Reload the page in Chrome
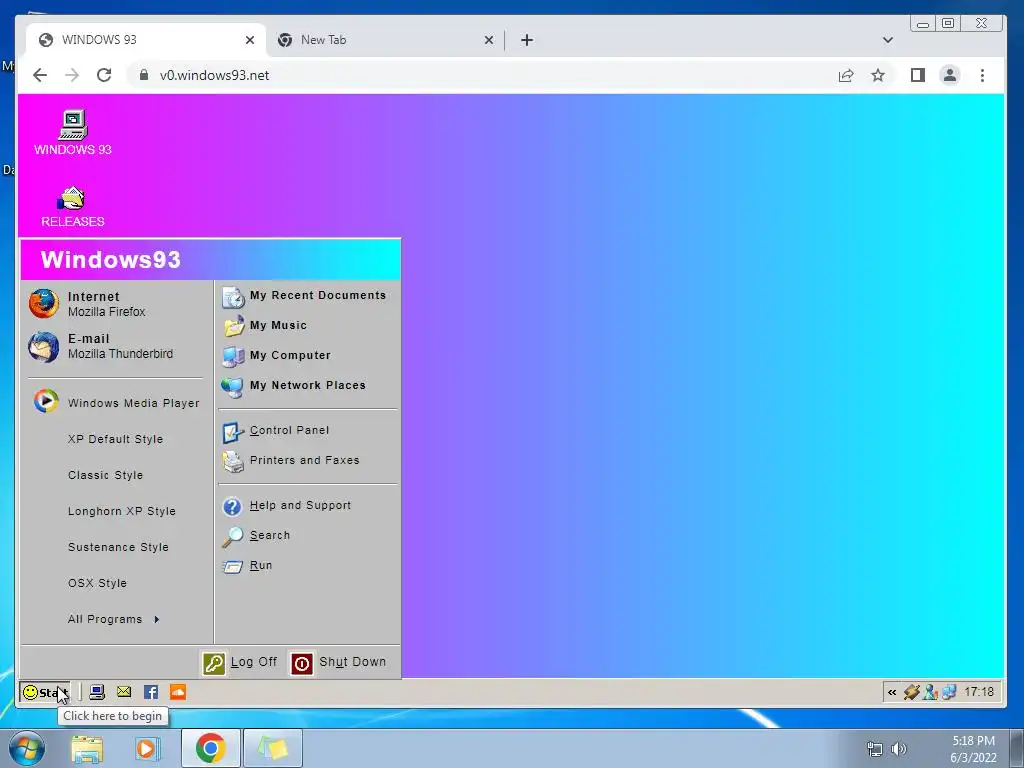Screen dimensions: 1024x768 104,75
